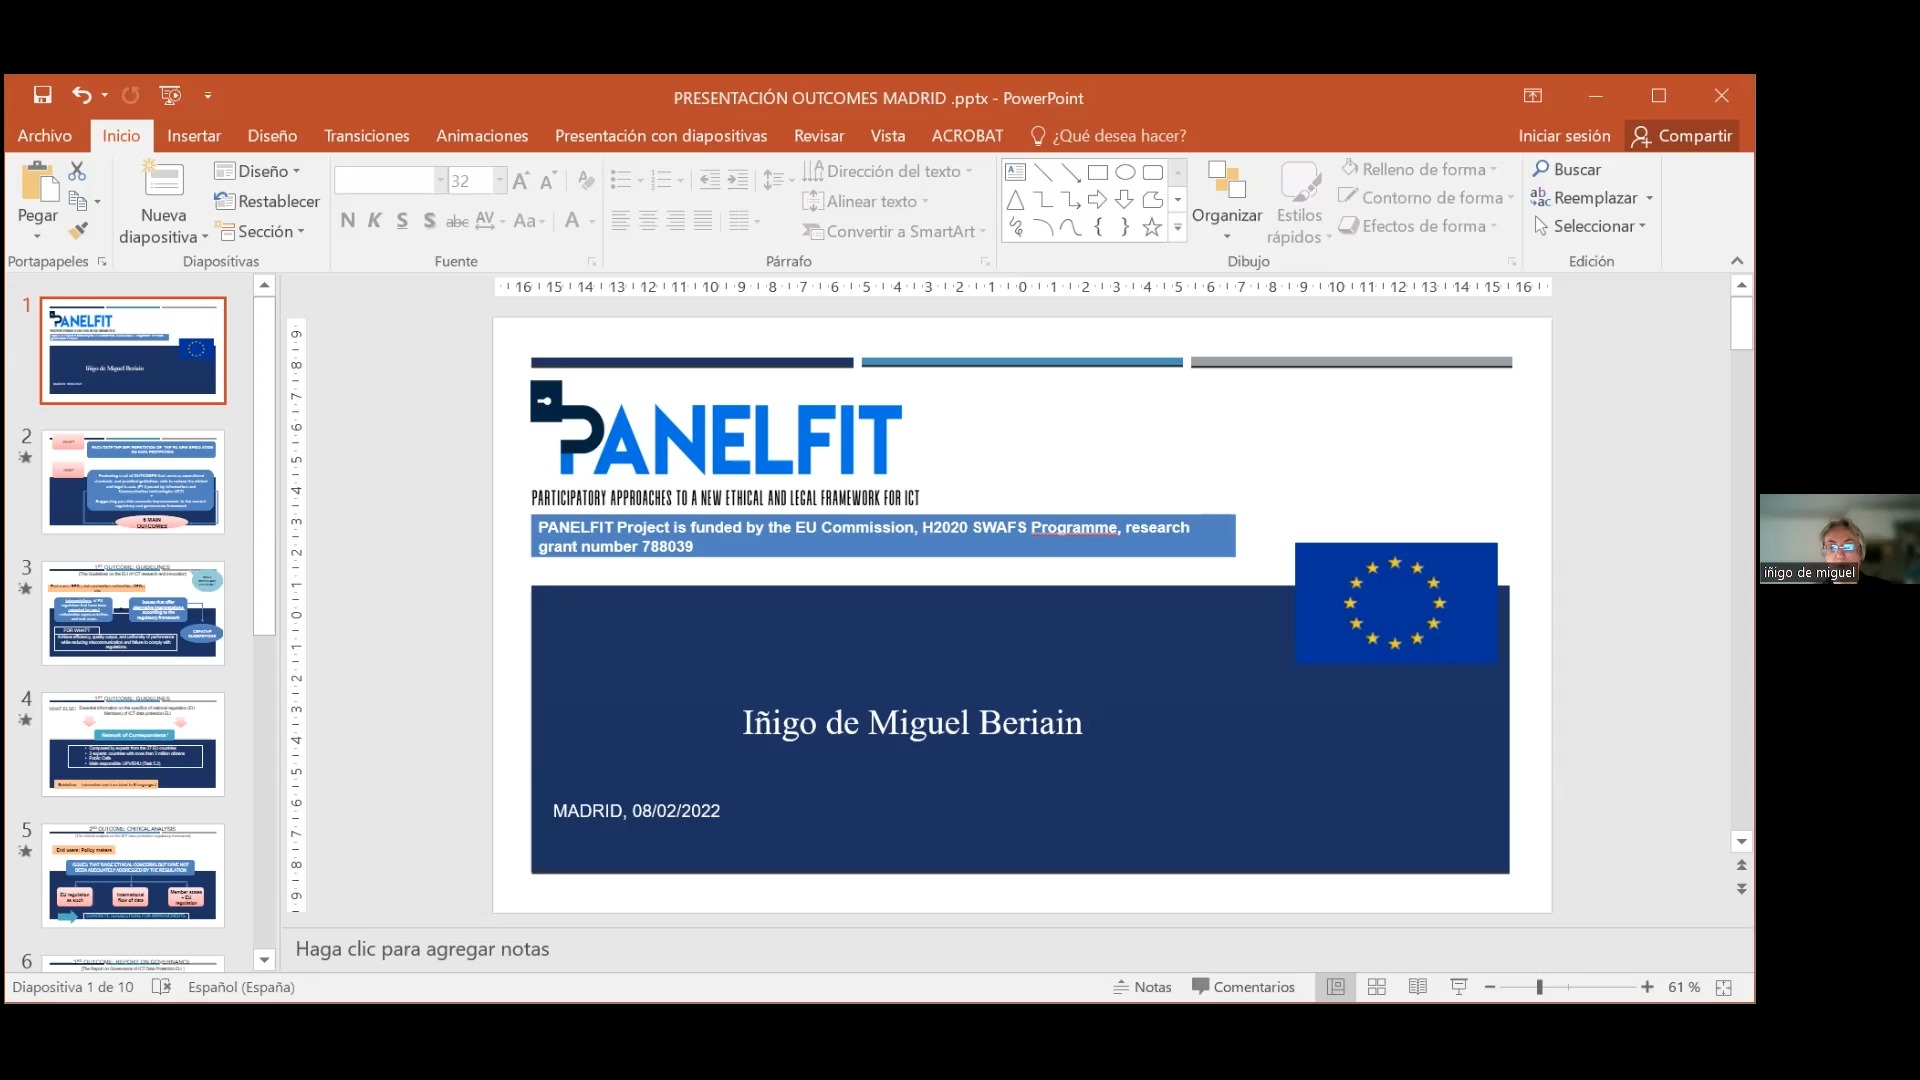Image resolution: width=1920 pixels, height=1080 pixels.
Task: Open the Sección dropdown
Action: pyautogui.click(x=260, y=231)
